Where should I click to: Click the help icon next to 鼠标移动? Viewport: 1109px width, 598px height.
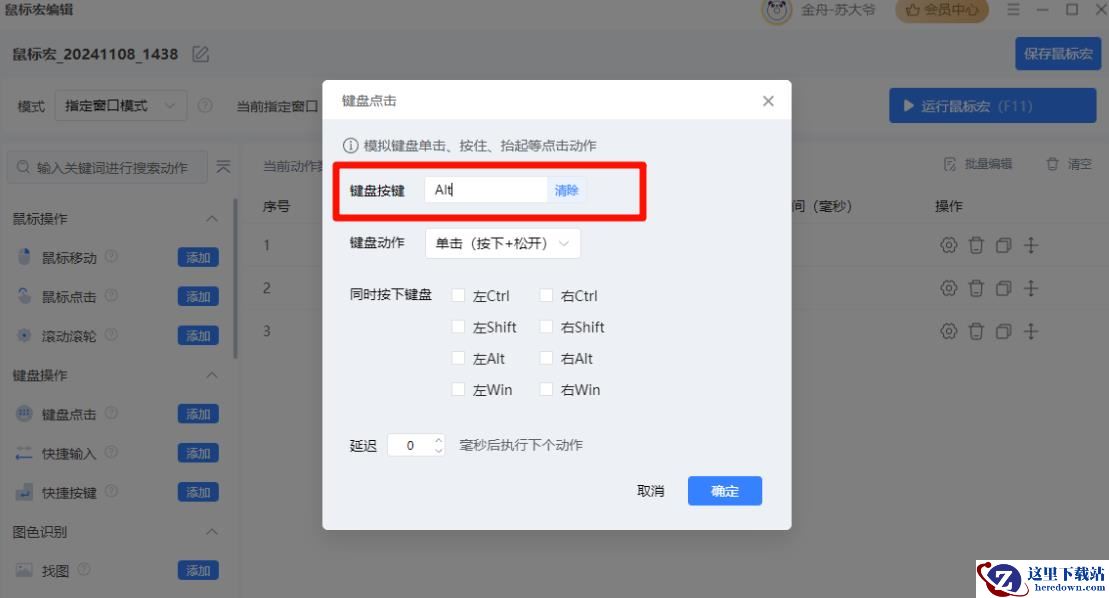click(x=111, y=257)
